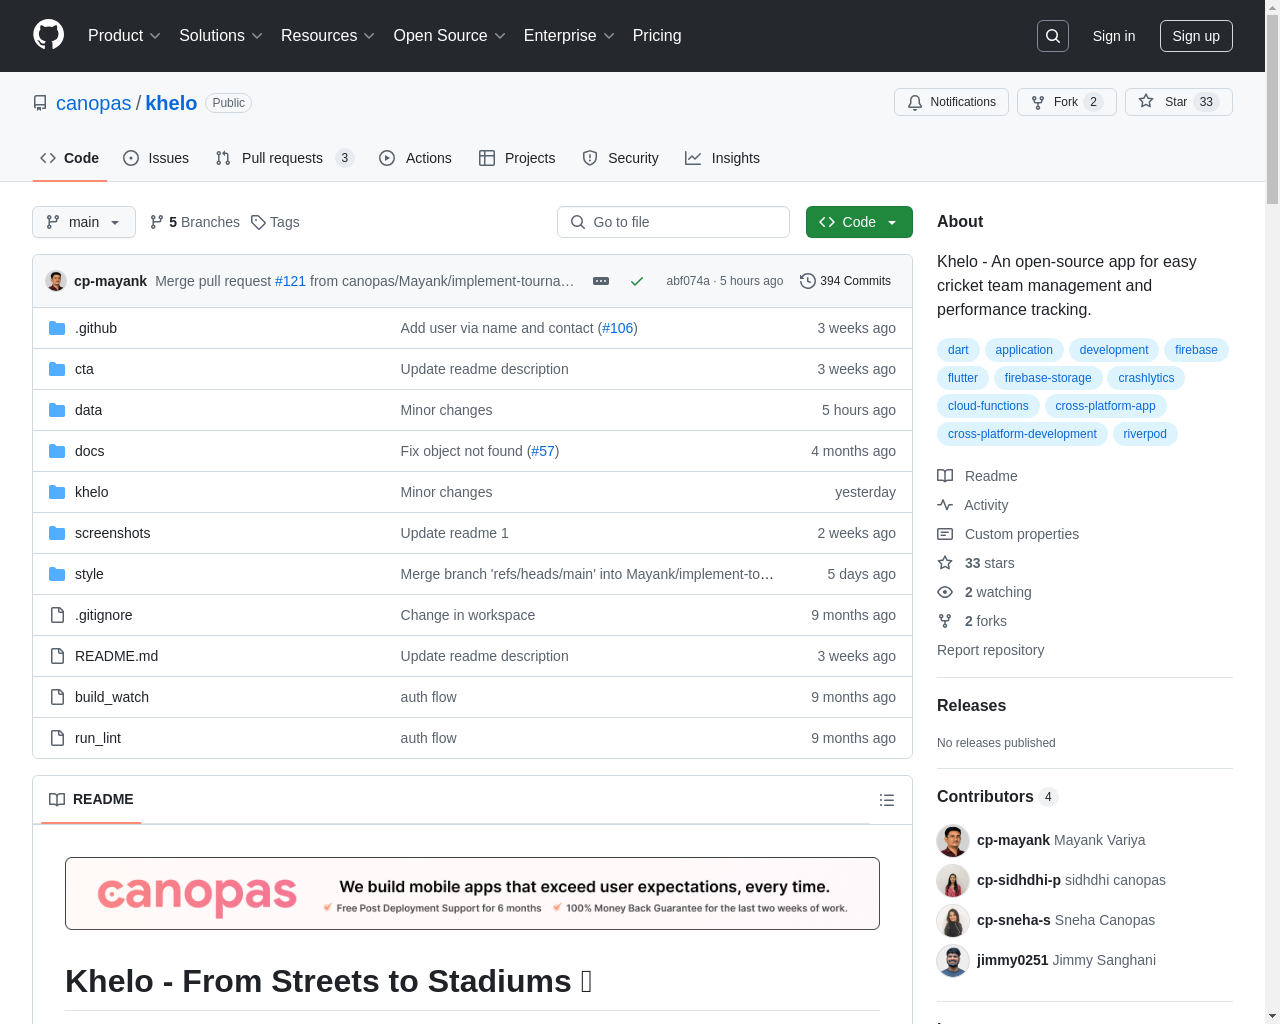Switch to the Security tab
This screenshot has width=1280, height=1024.
click(x=620, y=158)
